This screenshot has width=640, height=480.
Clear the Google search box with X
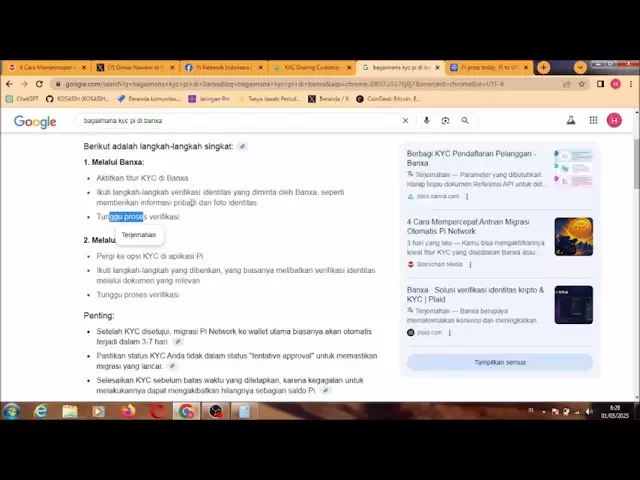pos(405,121)
